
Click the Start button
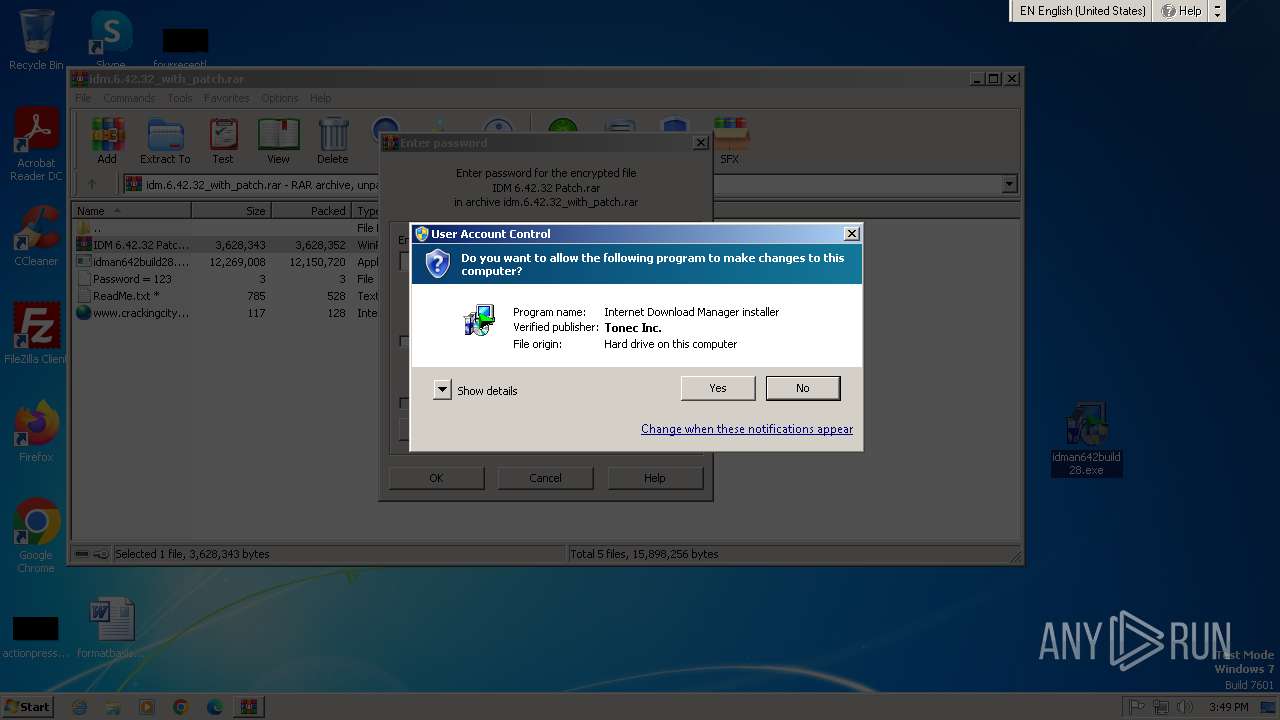(27, 706)
